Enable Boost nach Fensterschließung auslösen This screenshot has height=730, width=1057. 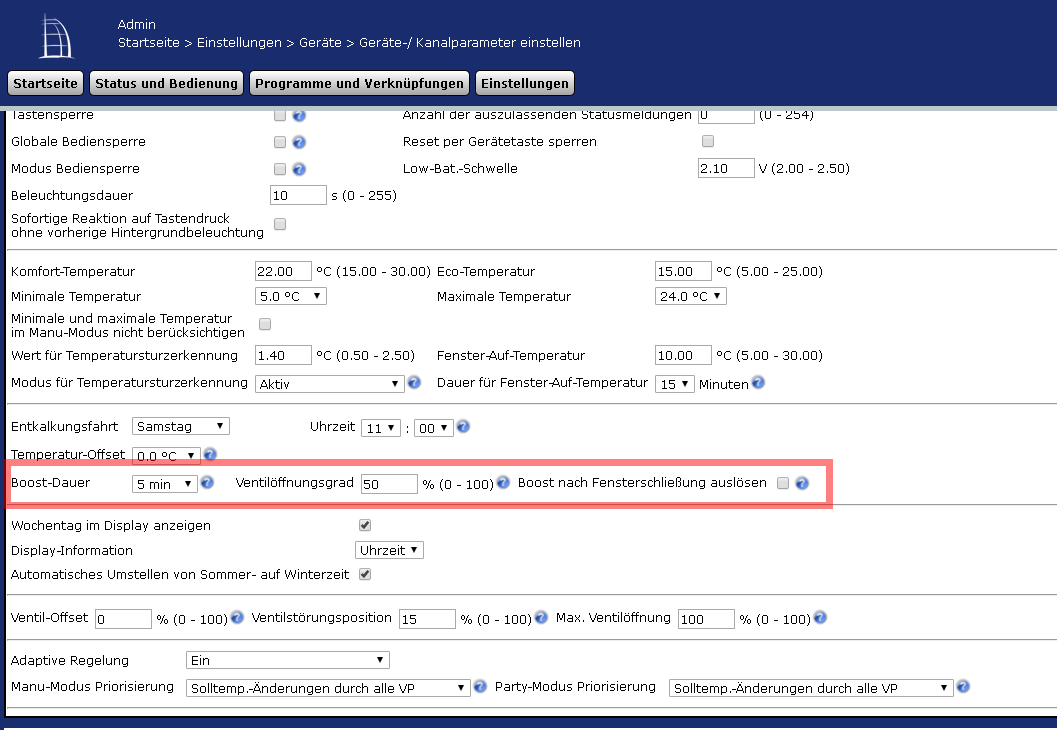point(783,483)
